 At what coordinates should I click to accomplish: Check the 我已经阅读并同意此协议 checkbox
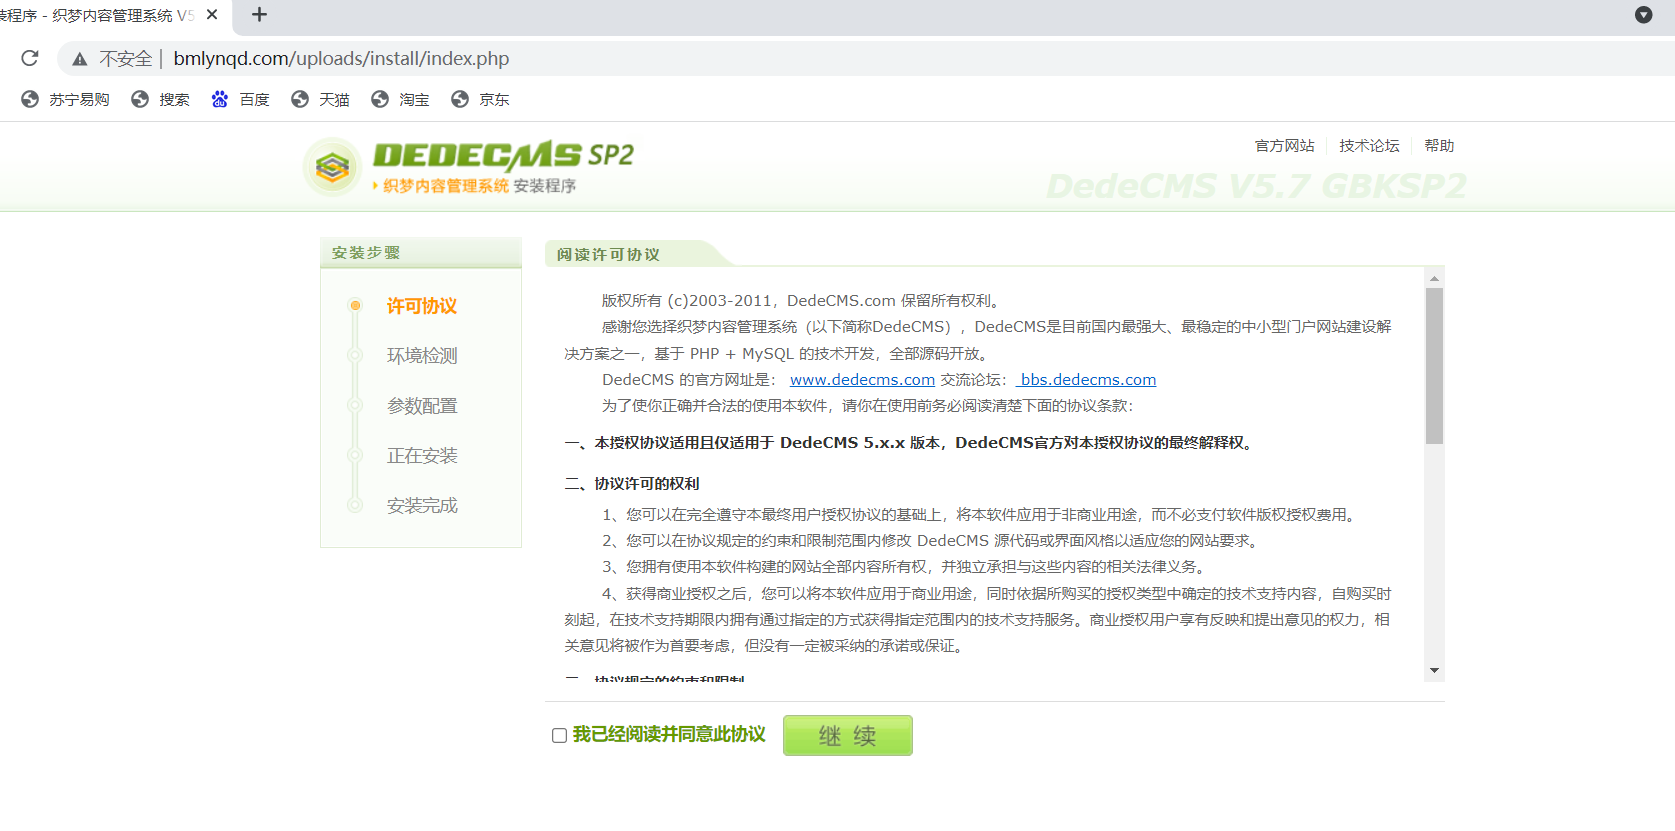559,735
